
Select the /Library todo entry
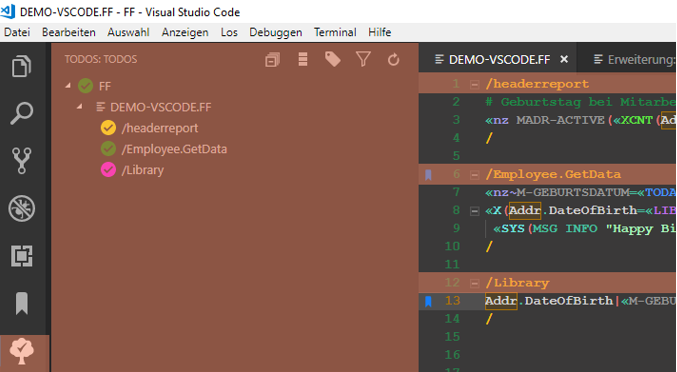pyautogui.click(x=142, y=170)
